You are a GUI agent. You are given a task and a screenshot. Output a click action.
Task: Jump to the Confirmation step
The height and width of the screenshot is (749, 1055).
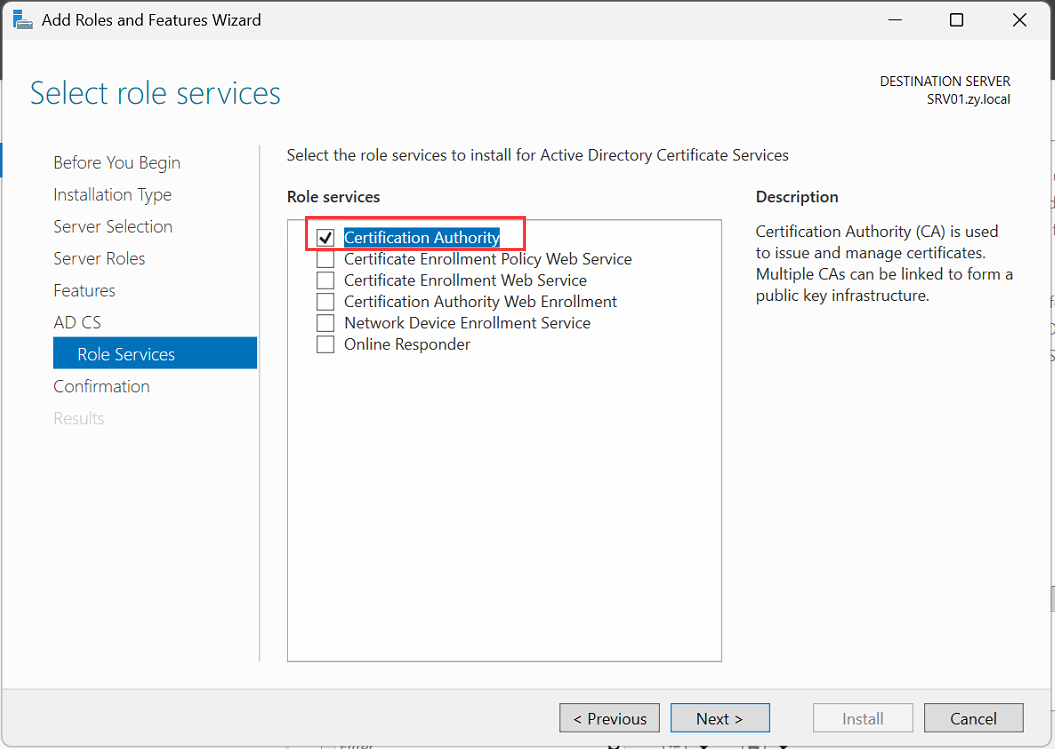coord(102,386)
